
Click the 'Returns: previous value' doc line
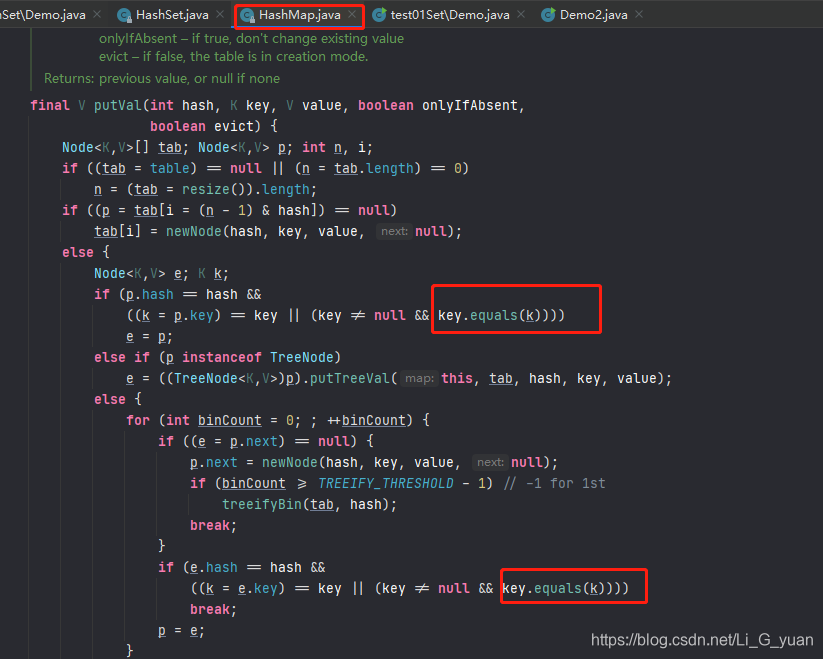point(162,79)
